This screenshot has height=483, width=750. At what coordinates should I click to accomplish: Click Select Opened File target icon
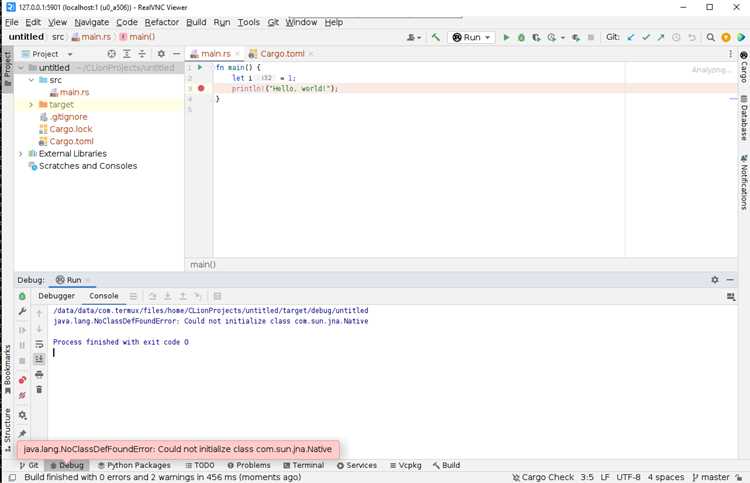tap(111, 54)
